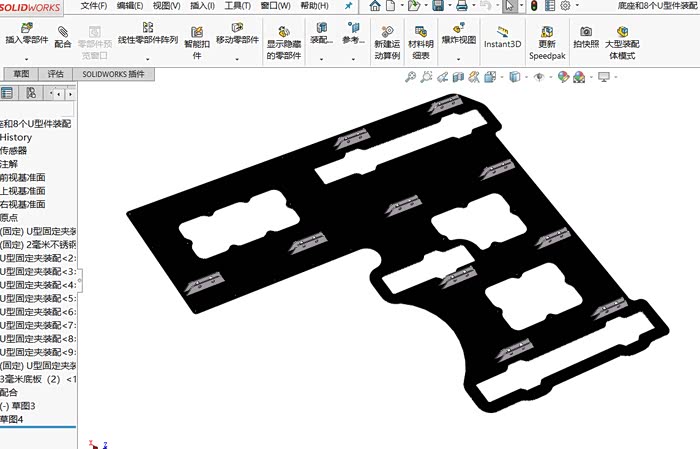The width and height of the screenshot is (700, 449).
Task: Click the New document icon
Action: pos(391,5)
